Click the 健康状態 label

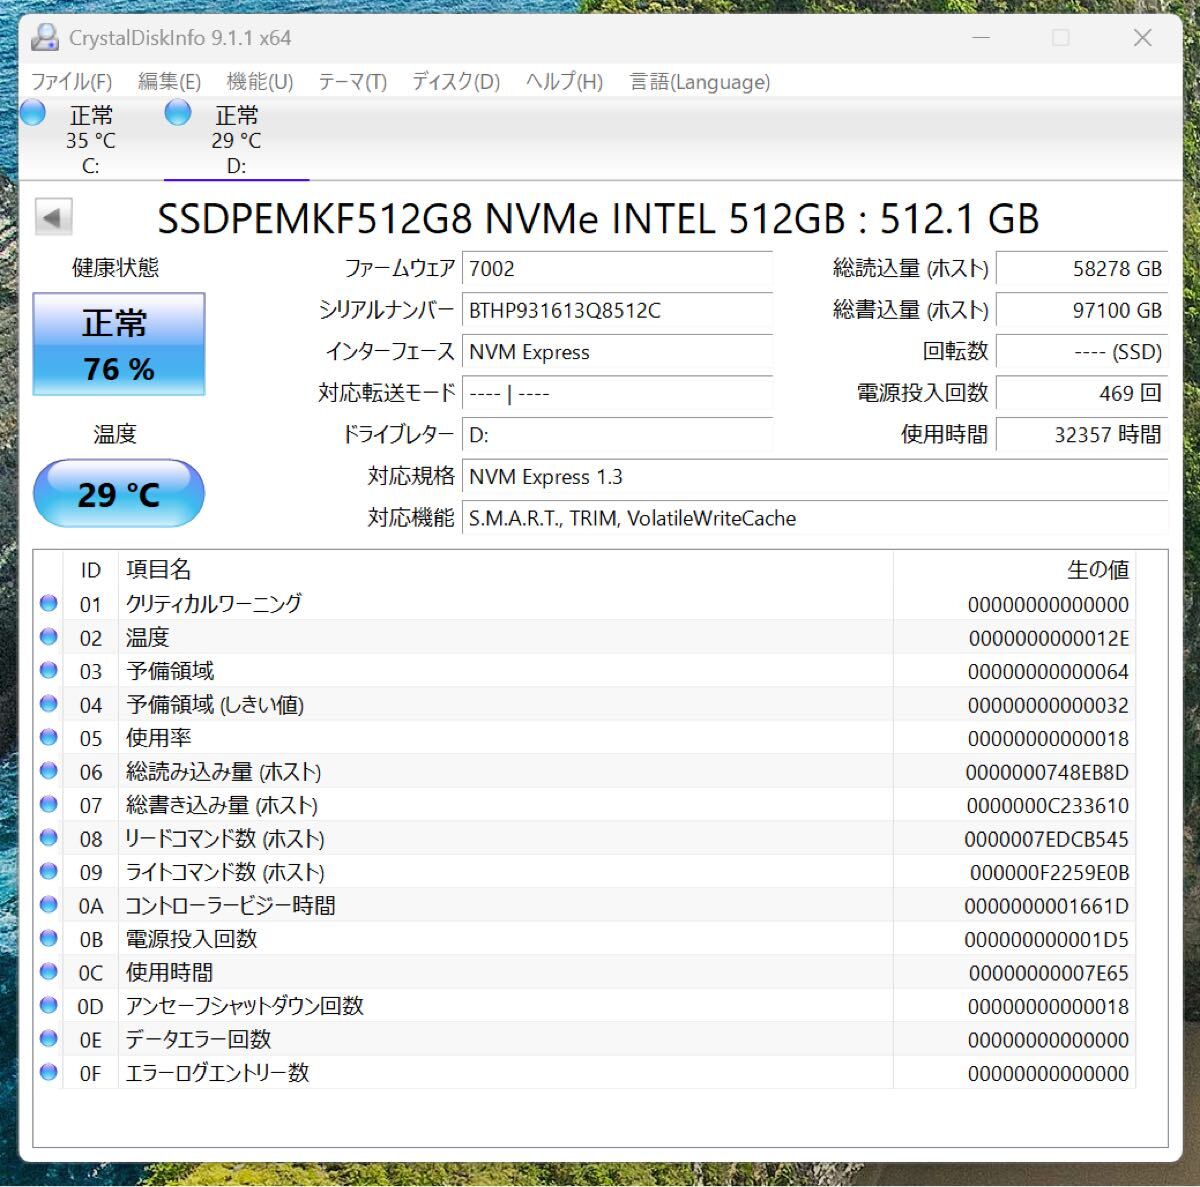click(x=115, y=267)
